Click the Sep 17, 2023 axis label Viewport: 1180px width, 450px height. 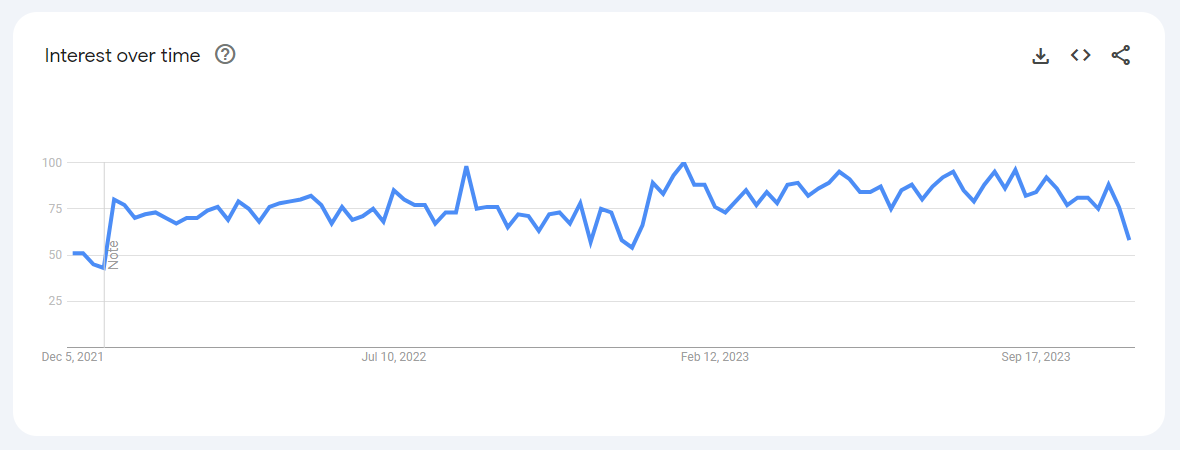pyautogui.click(x=1036, y=357)
